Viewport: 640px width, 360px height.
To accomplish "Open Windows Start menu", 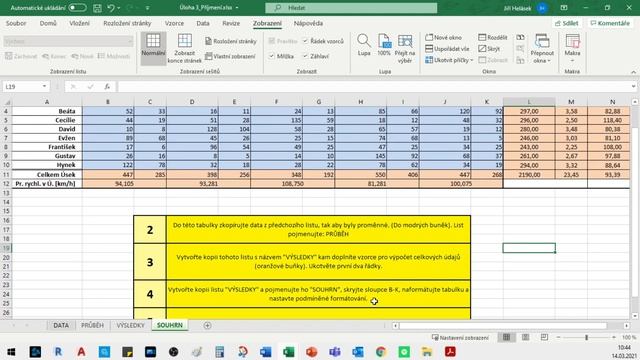I will pyautogui.click(x=11, y=351).
